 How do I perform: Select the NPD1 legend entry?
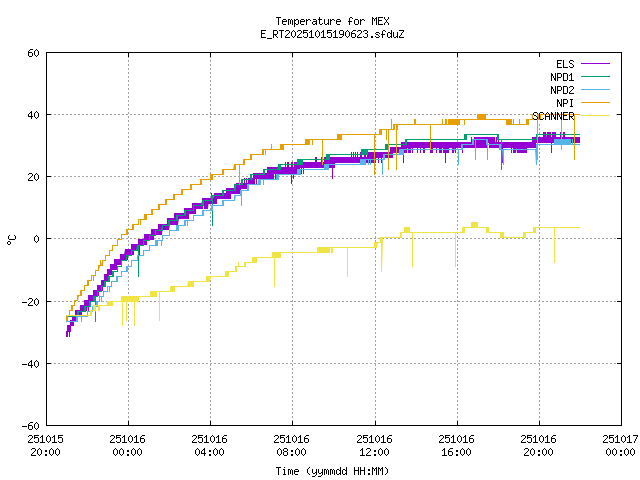(561, 77)
